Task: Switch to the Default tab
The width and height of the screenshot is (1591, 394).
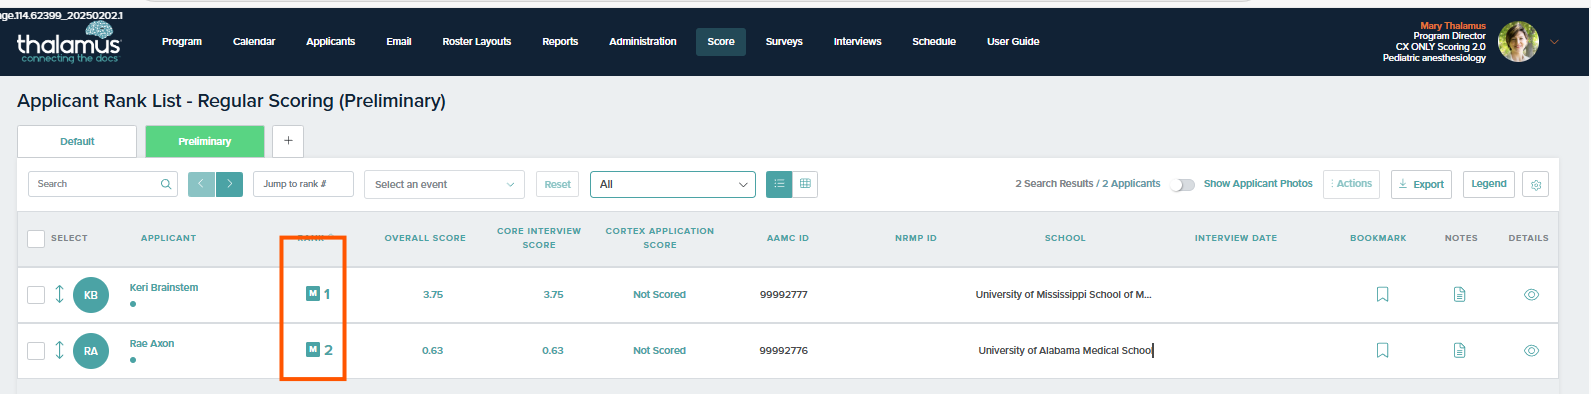Action: (77, 141)
